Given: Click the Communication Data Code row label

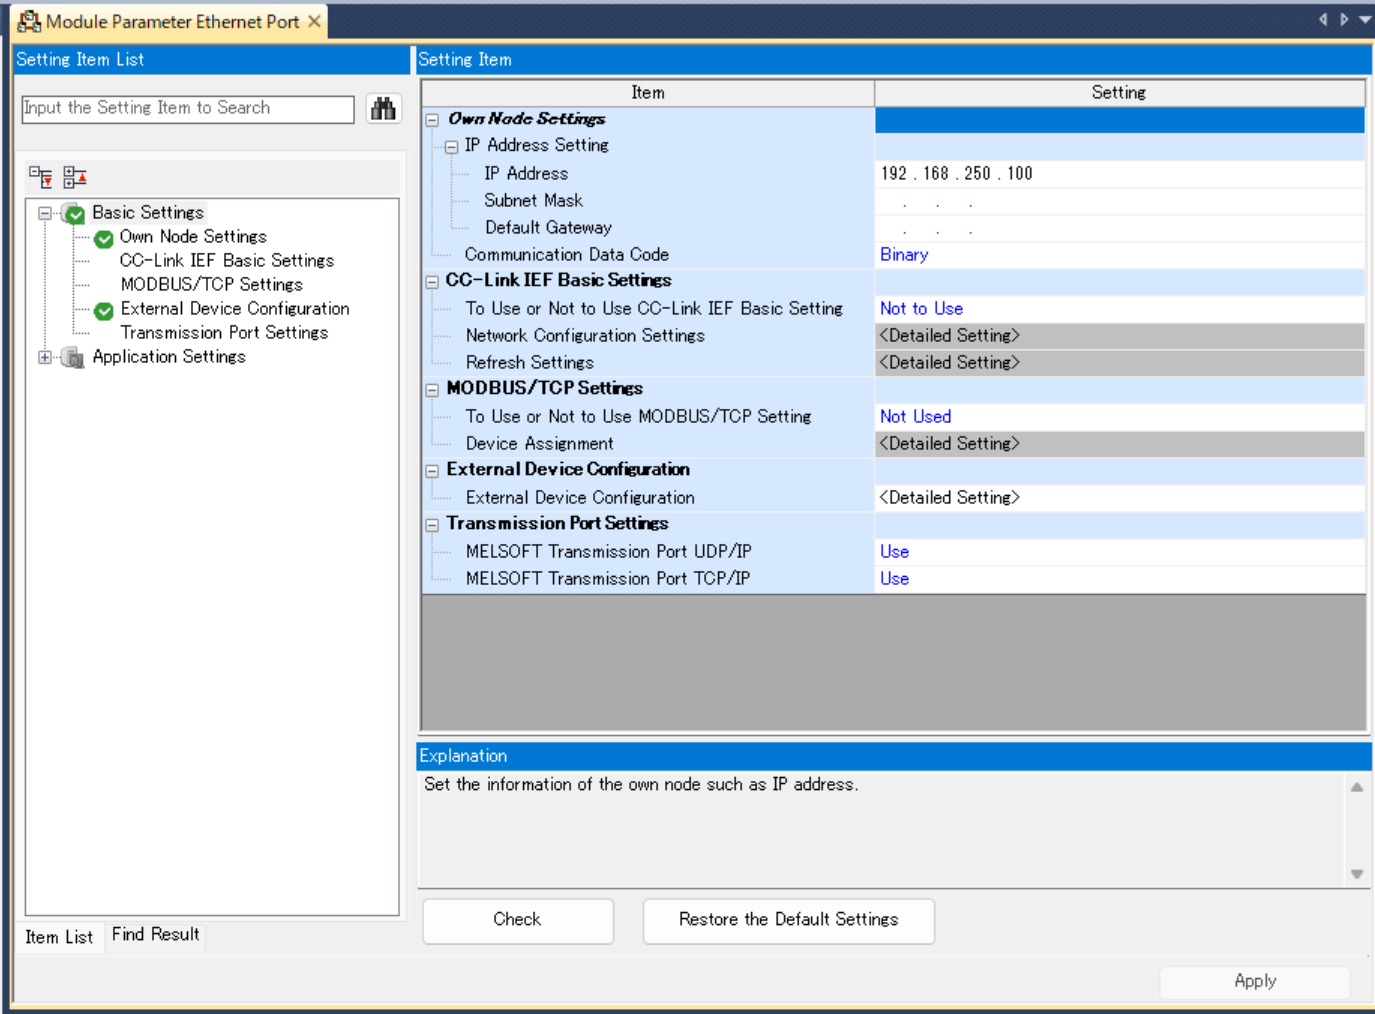Looking at the screenshot, I should click(567, 255).
